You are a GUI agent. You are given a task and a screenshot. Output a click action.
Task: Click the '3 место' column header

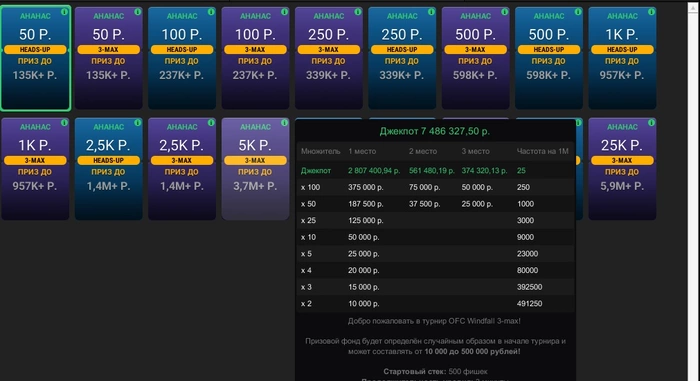[476, 151]
